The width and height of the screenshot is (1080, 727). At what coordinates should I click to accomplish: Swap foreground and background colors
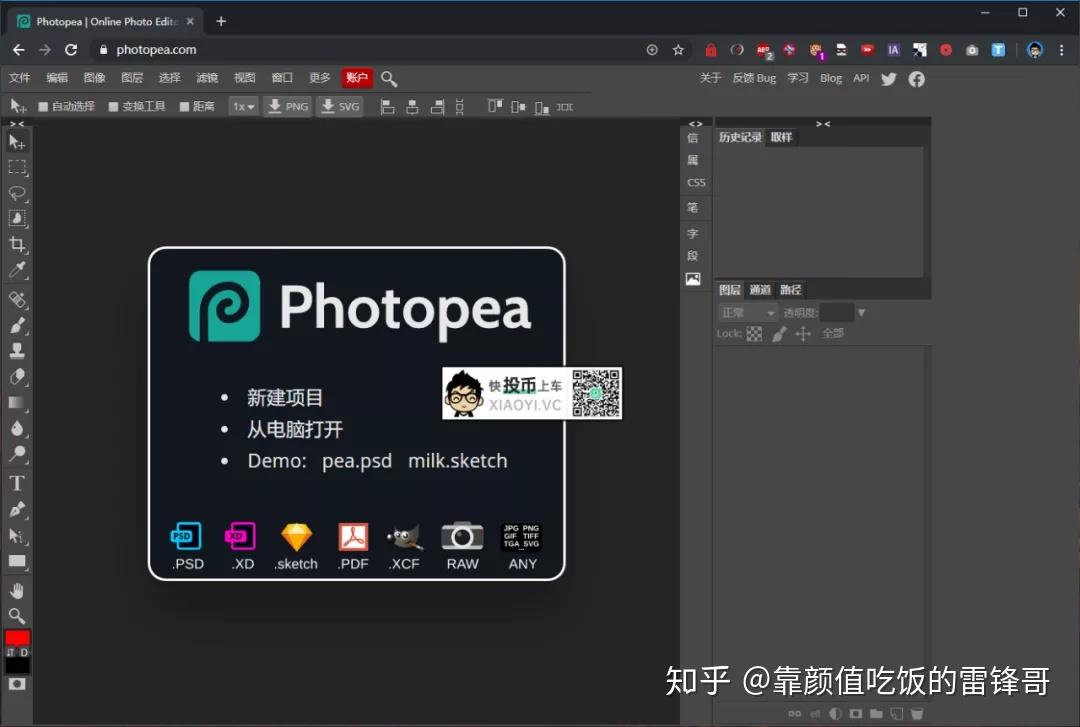(10, 652)
